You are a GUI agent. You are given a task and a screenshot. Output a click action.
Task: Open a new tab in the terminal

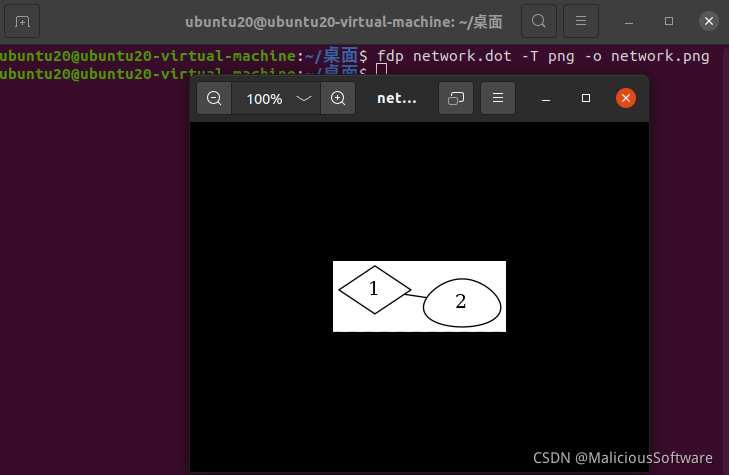coord(22,21)
